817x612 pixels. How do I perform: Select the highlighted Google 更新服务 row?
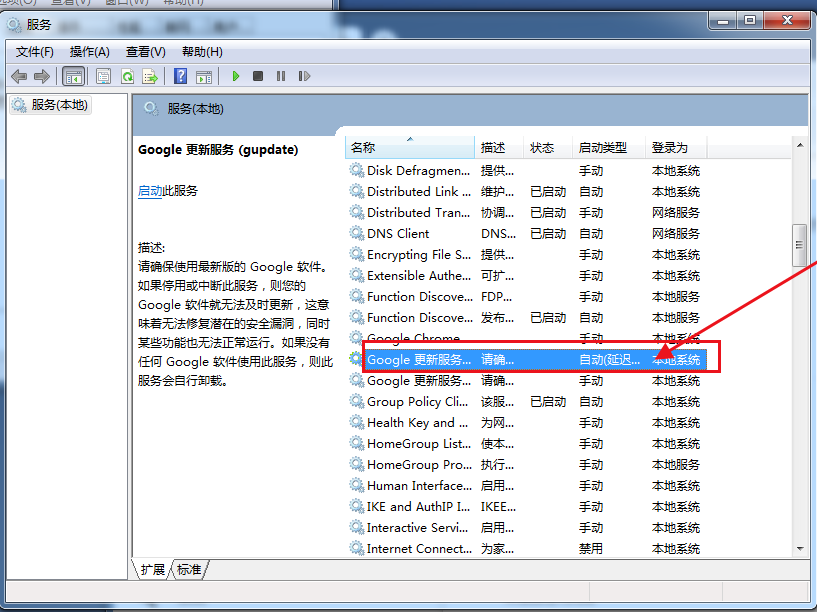tap(525, 359)
